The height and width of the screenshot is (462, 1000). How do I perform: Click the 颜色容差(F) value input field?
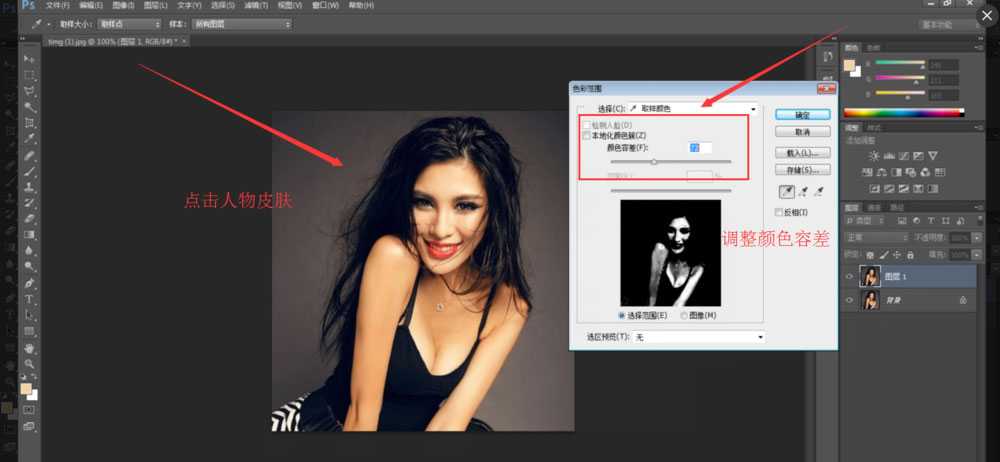point(700,148)
